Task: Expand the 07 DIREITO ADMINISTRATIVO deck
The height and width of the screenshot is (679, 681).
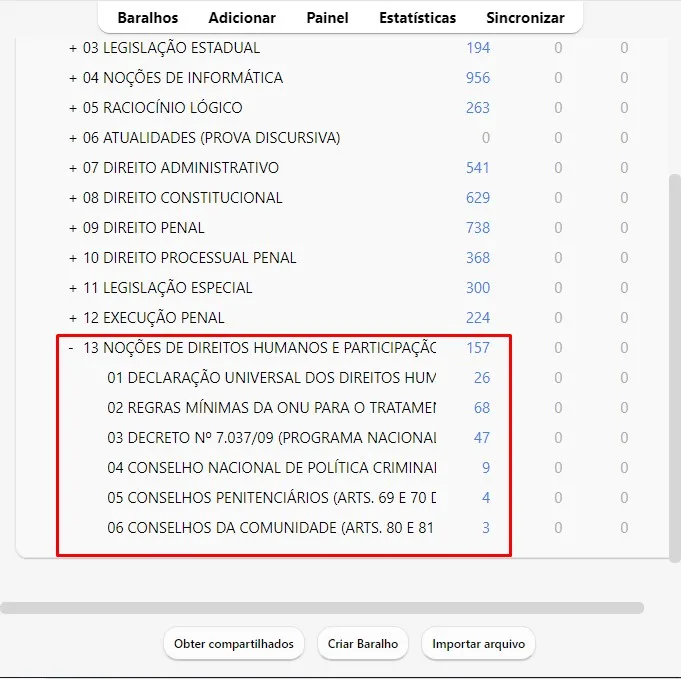Action: click(x=73, y=168)
